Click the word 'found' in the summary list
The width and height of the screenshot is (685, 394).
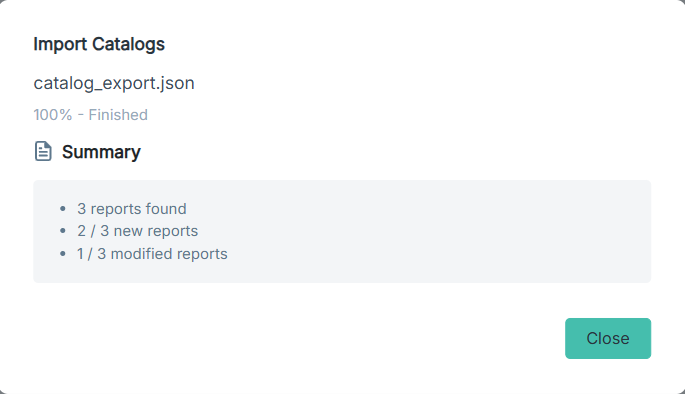(x=166, y=209)
